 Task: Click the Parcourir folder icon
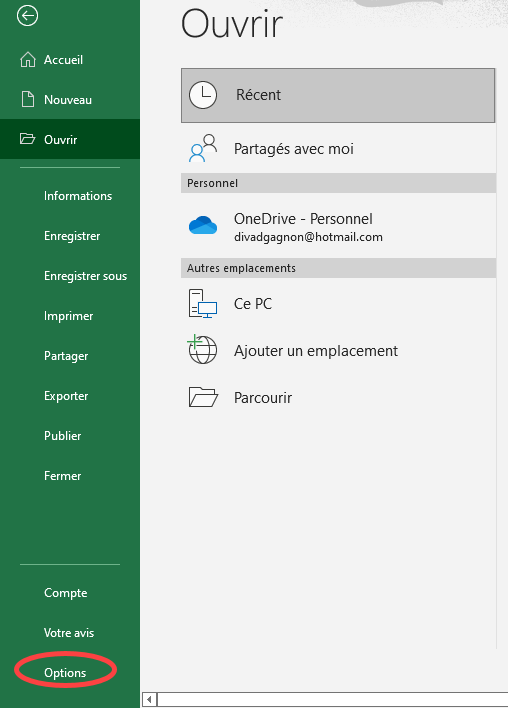point(203,397)
